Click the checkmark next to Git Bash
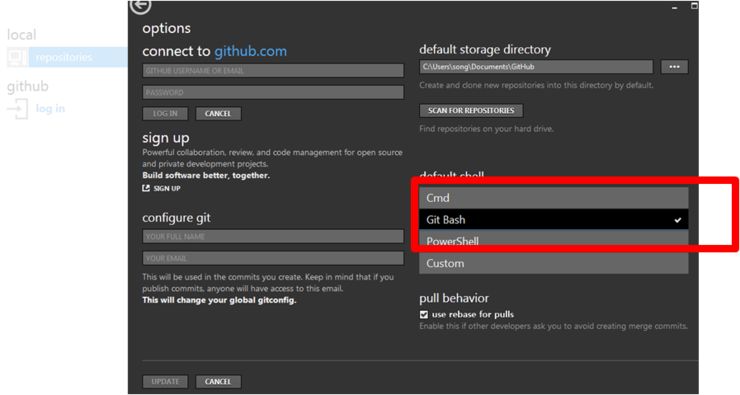 (x=678, y=220)
